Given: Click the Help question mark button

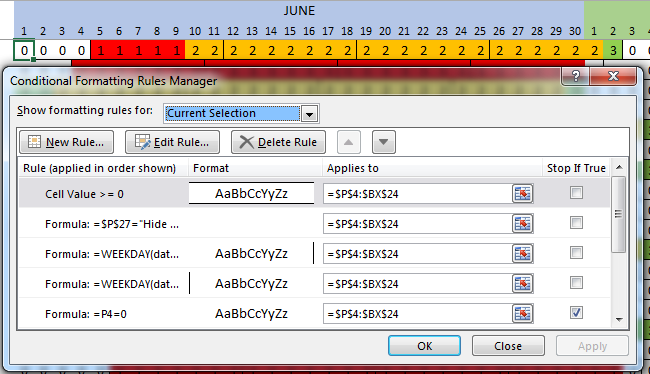Looking at the screenshot, I should point(575,76).
